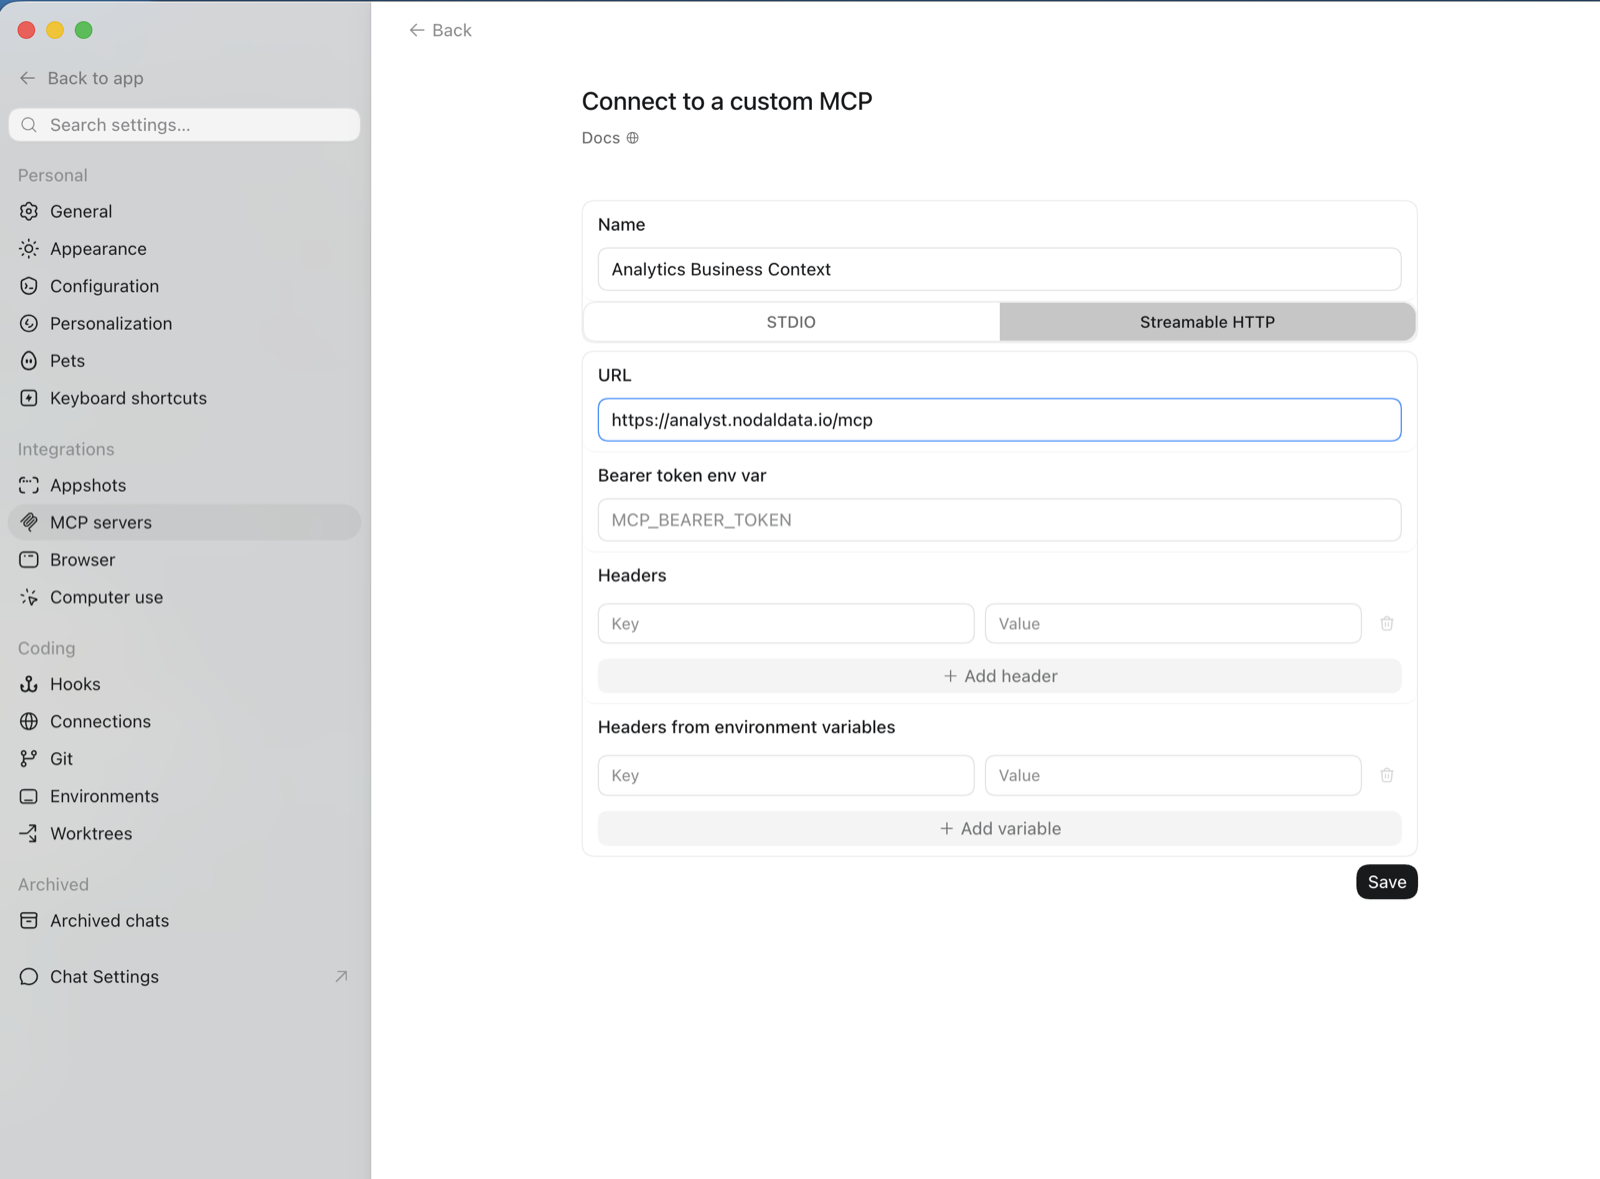Open Keyboard shortcuts settings

[184, 398]
